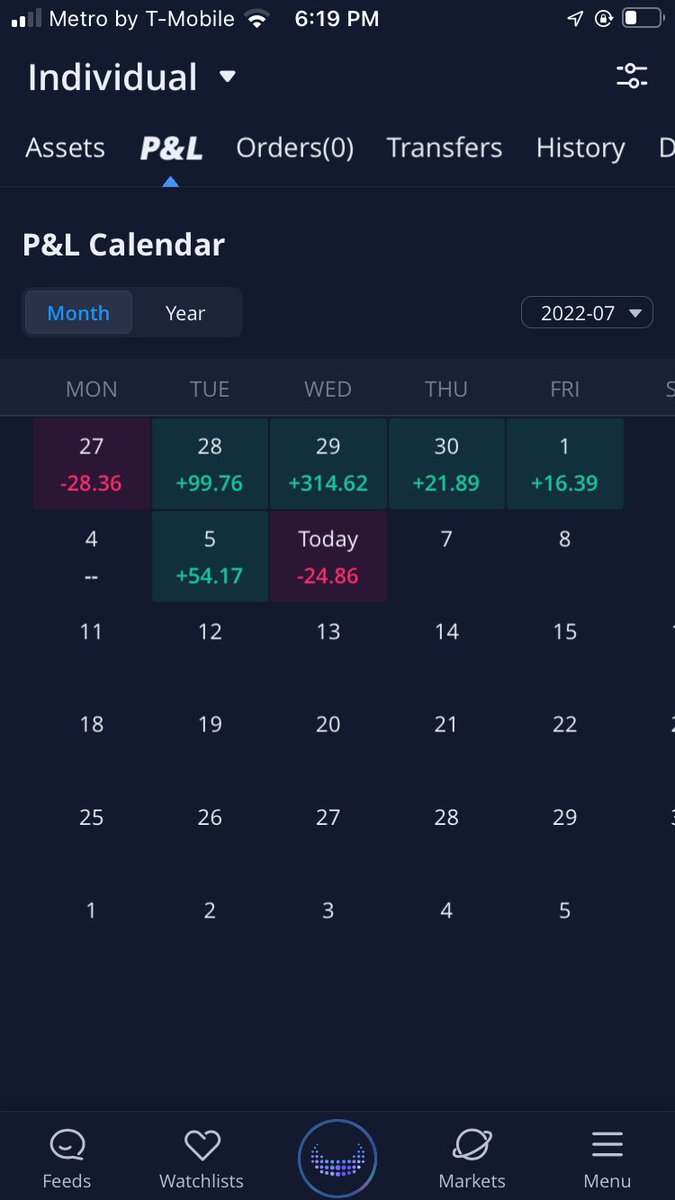The image size is (675, 1200).
Task: Tap the Wi-Fi status icon
Action: coord(258,18)
